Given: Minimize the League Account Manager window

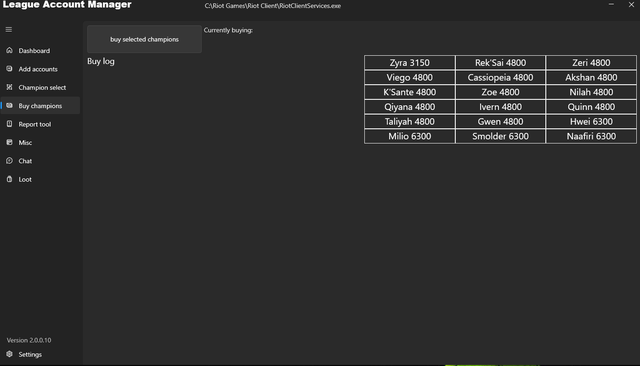Looking at the screenshot, I should coord(611,4).
